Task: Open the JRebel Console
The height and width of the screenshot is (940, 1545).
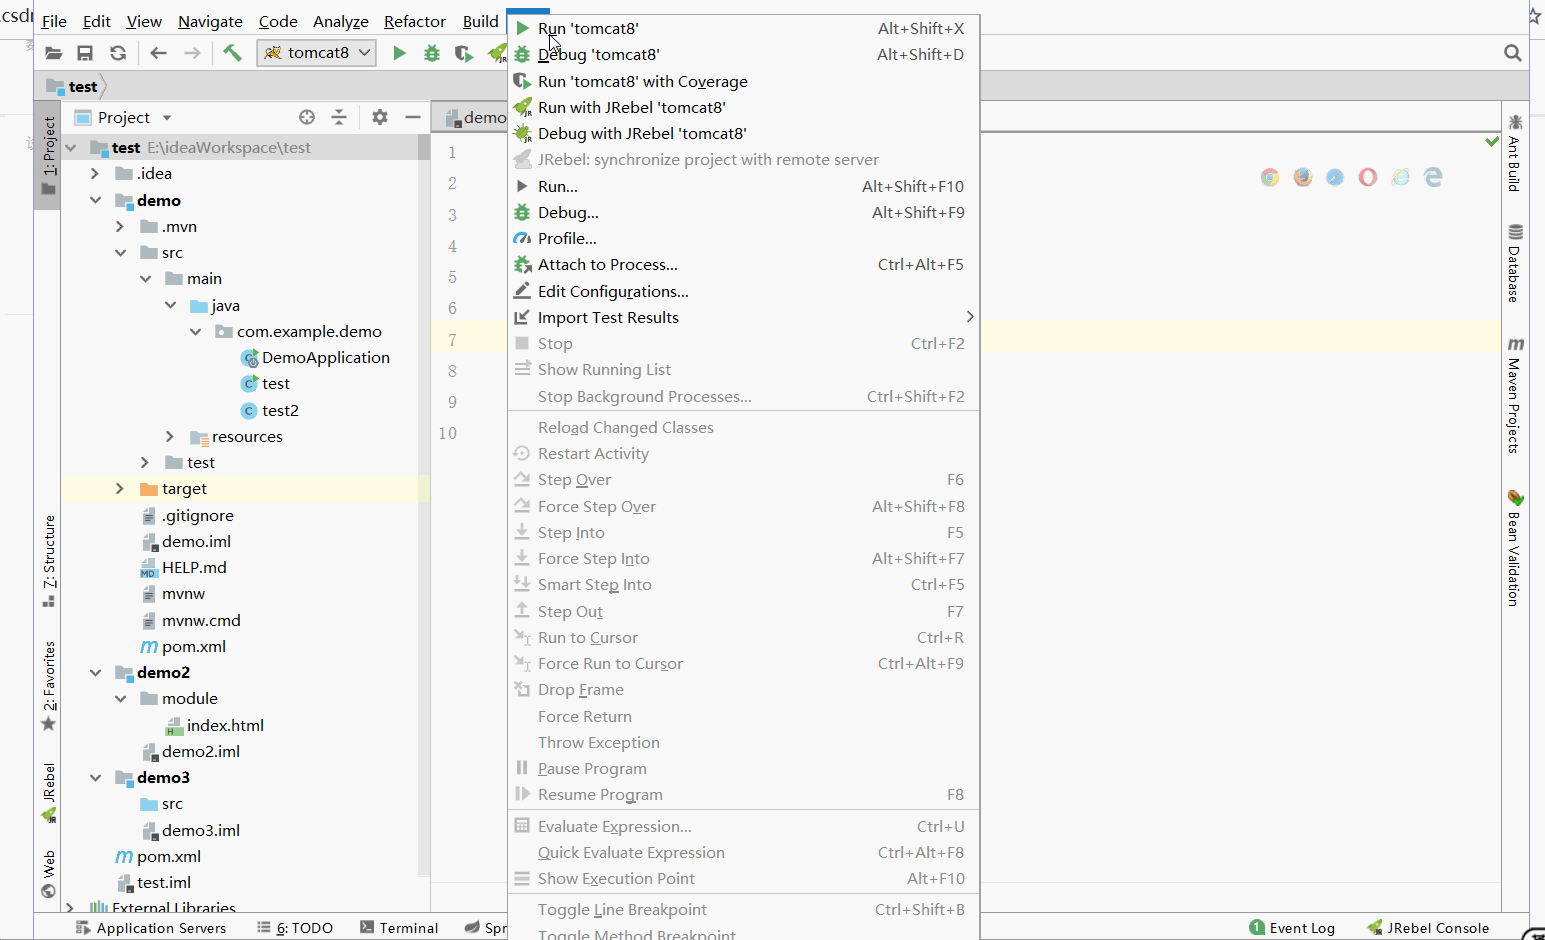Action: point(1428,928)
